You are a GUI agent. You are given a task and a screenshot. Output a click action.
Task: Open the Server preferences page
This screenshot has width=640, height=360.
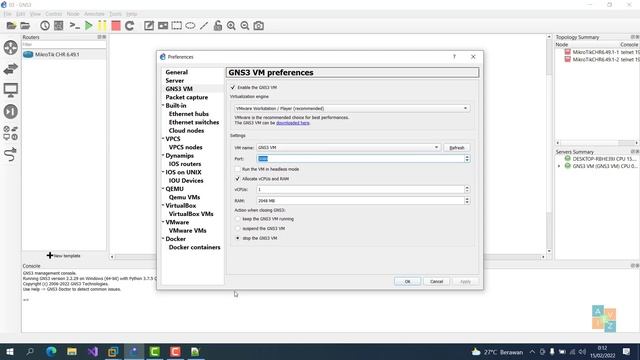pos(175,80)
